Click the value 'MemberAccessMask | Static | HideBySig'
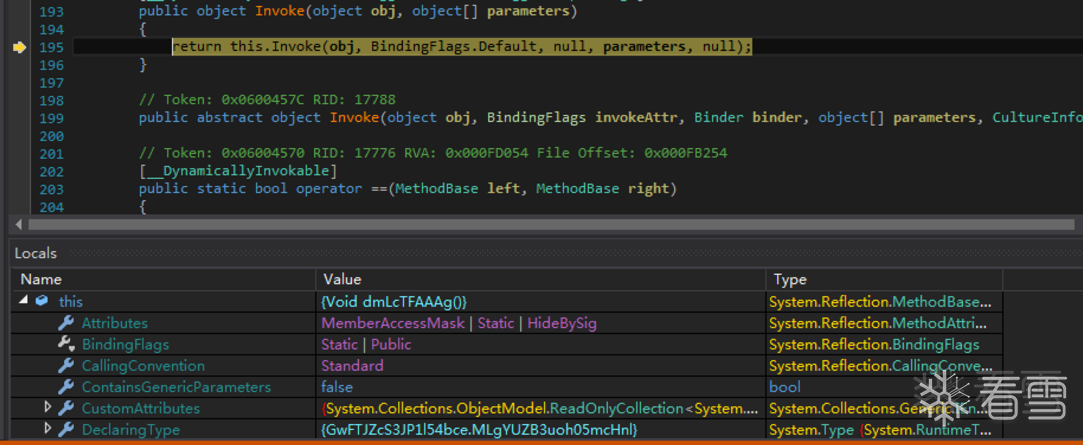The width and height of the screenshot is (1083, 445). (x=459, y=323)
